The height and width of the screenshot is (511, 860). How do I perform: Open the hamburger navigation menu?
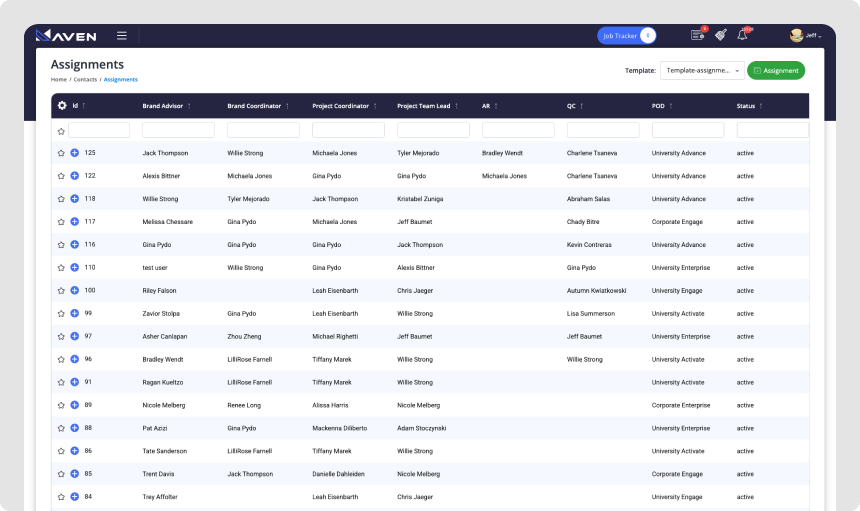coord(122,36)
